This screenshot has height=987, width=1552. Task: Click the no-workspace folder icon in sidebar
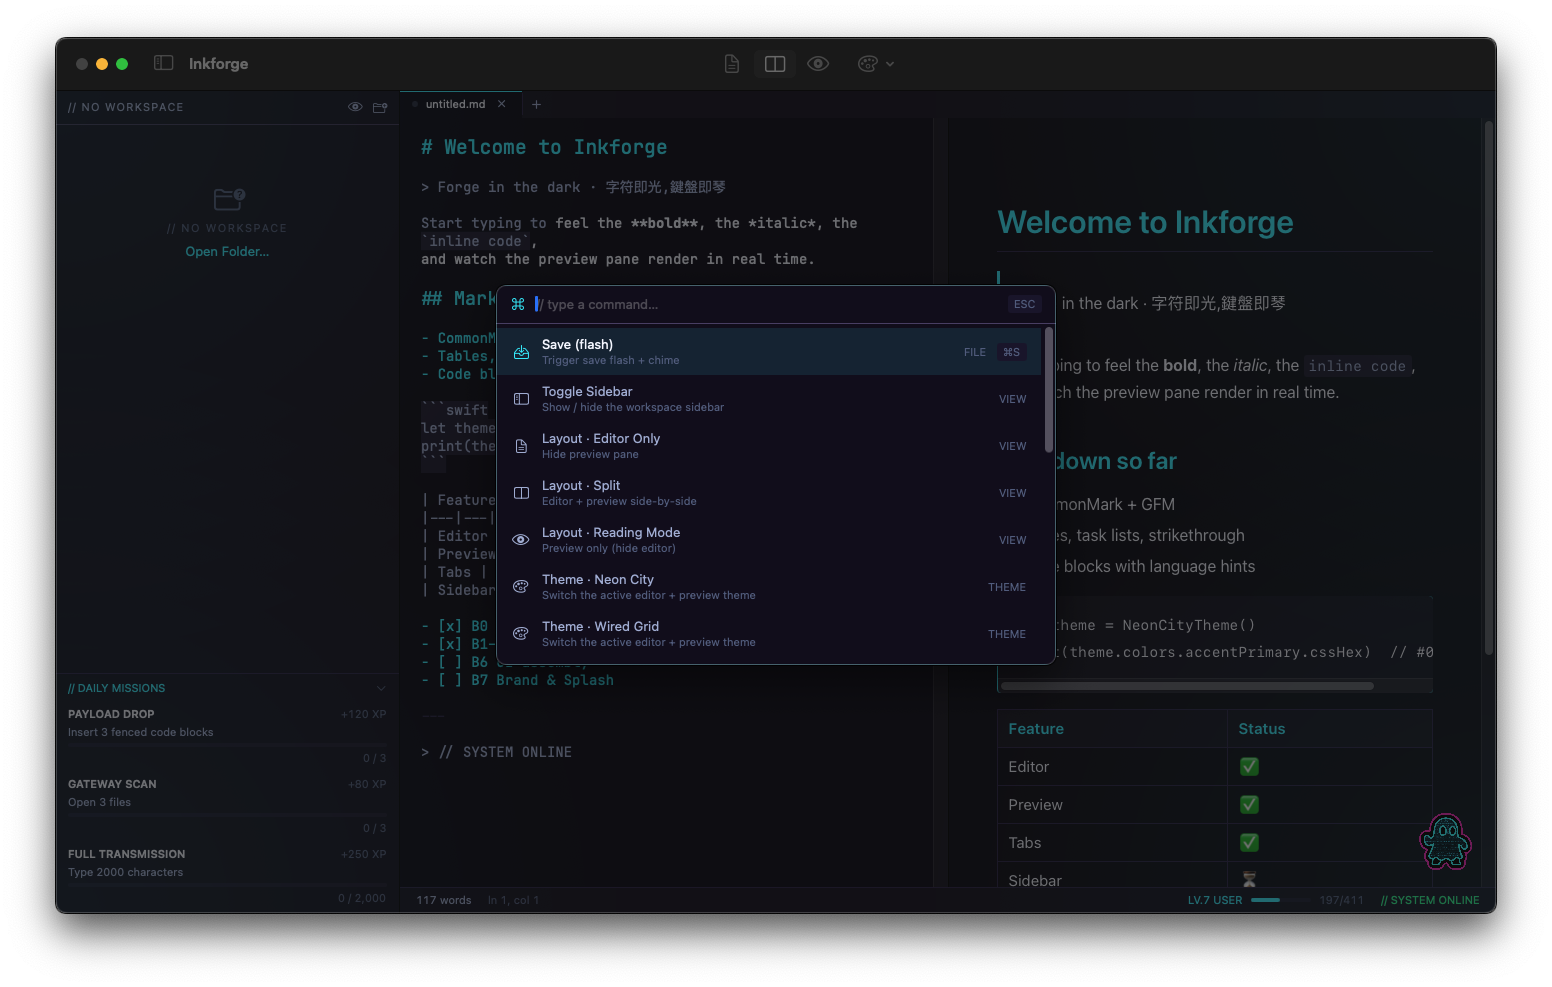[229, 199]
